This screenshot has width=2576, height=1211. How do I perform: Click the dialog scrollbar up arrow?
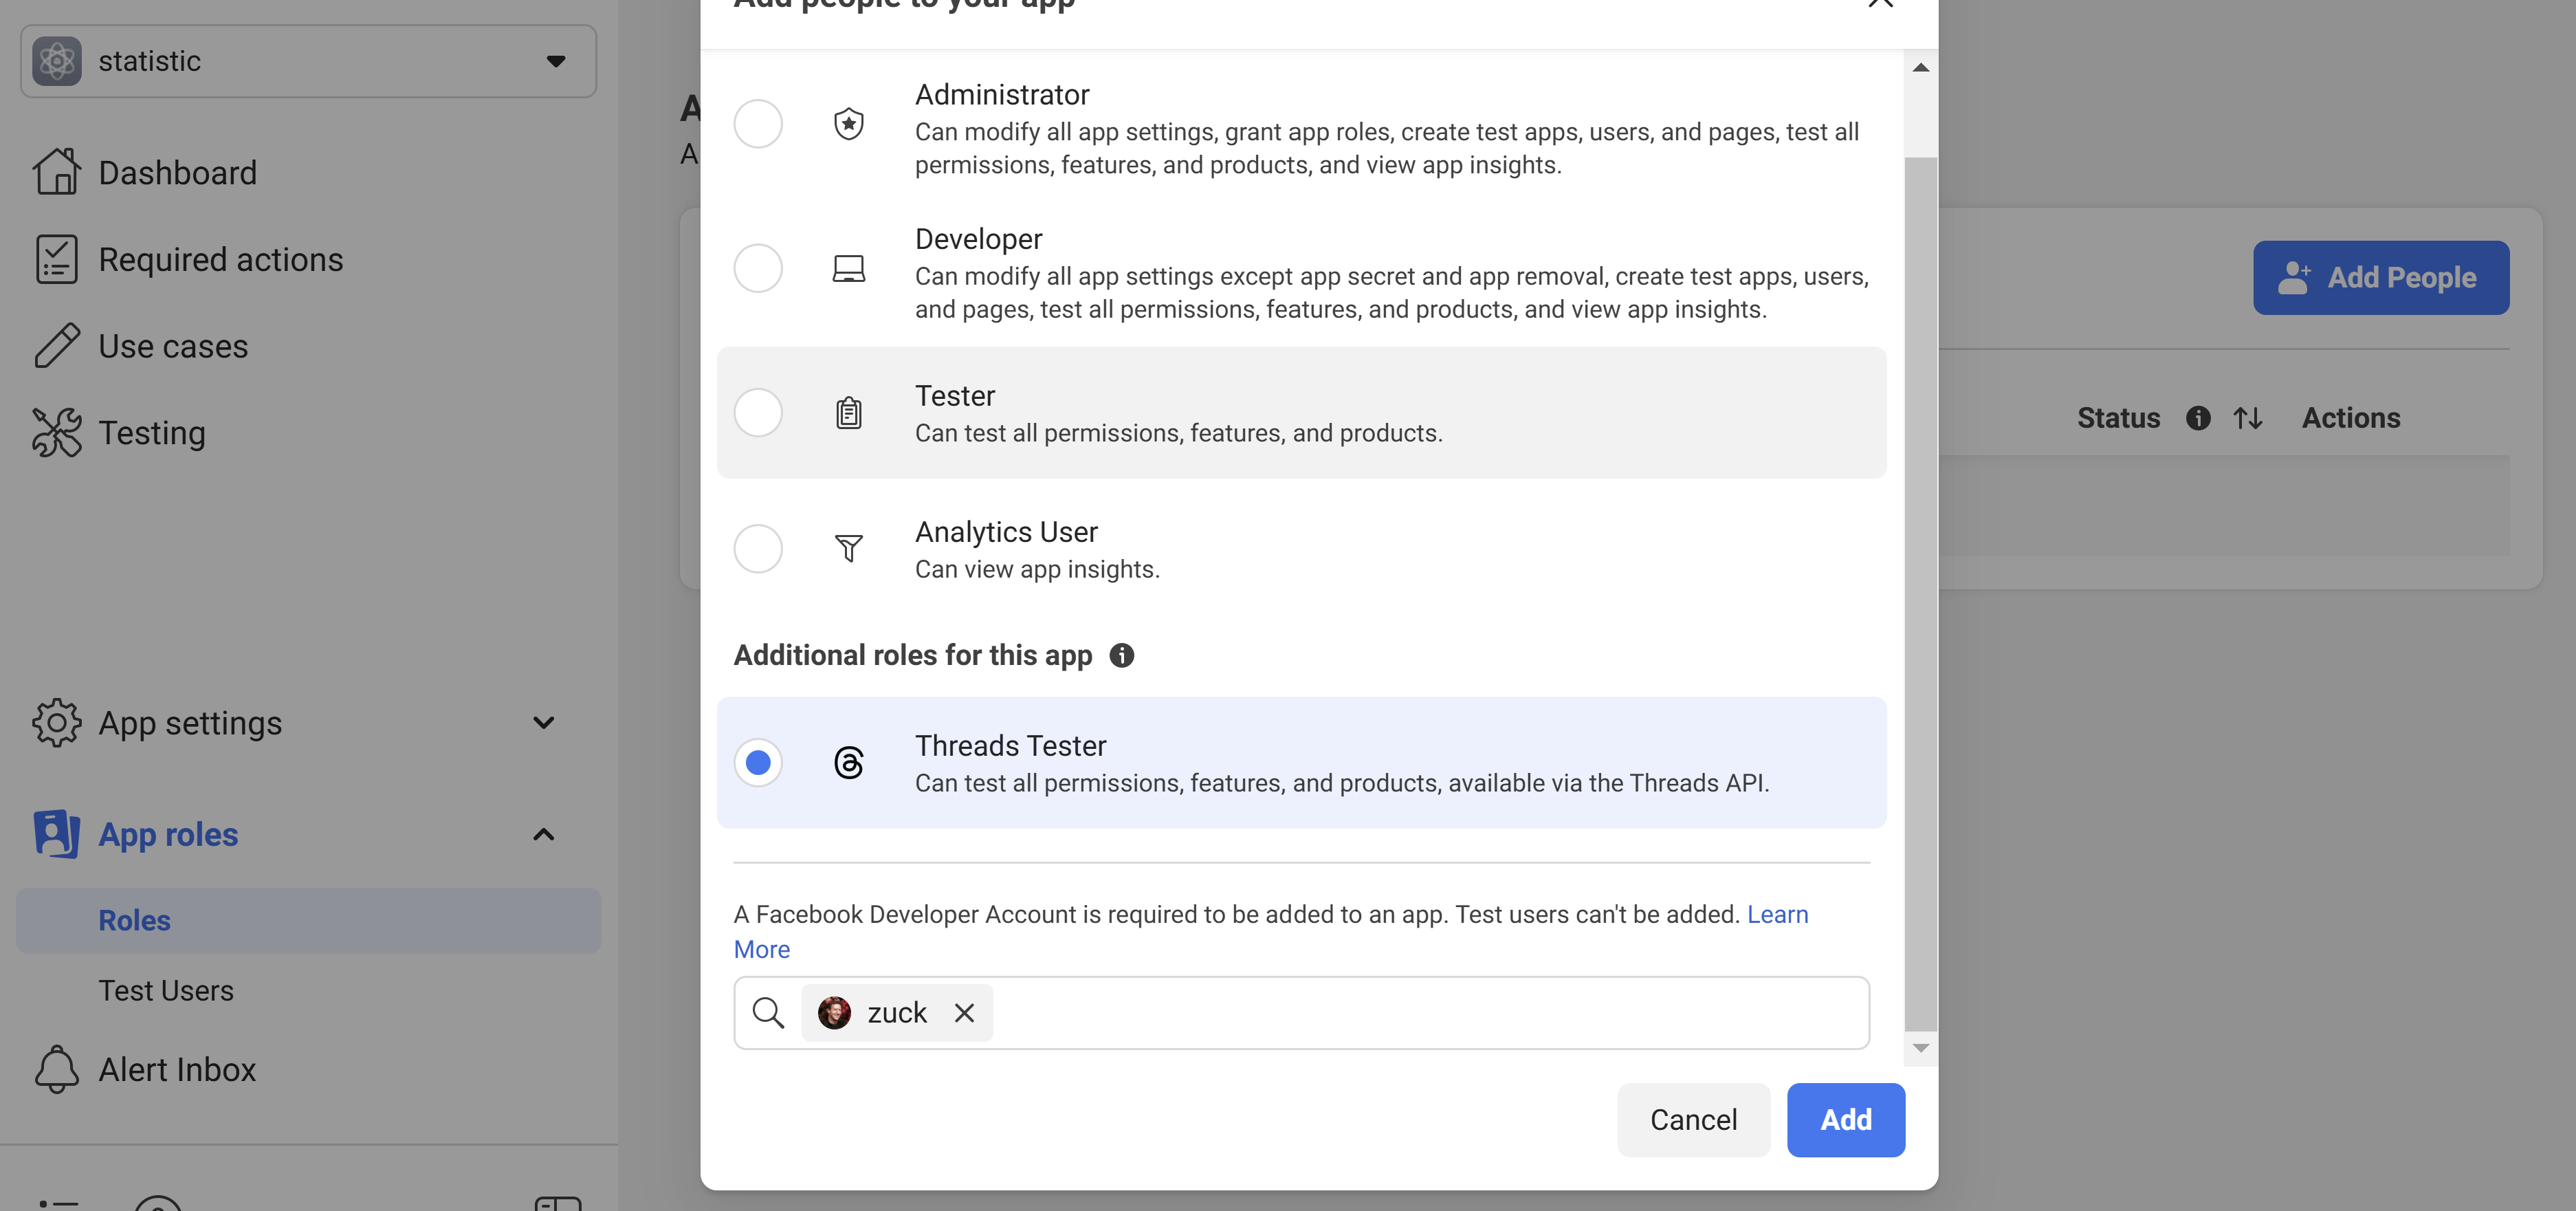1920,68
